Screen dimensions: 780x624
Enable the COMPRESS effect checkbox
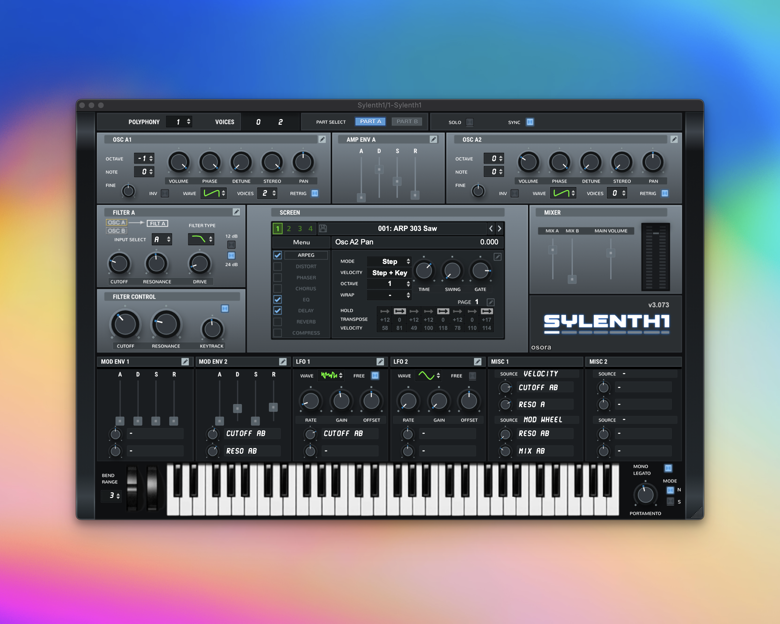(278, 332)
